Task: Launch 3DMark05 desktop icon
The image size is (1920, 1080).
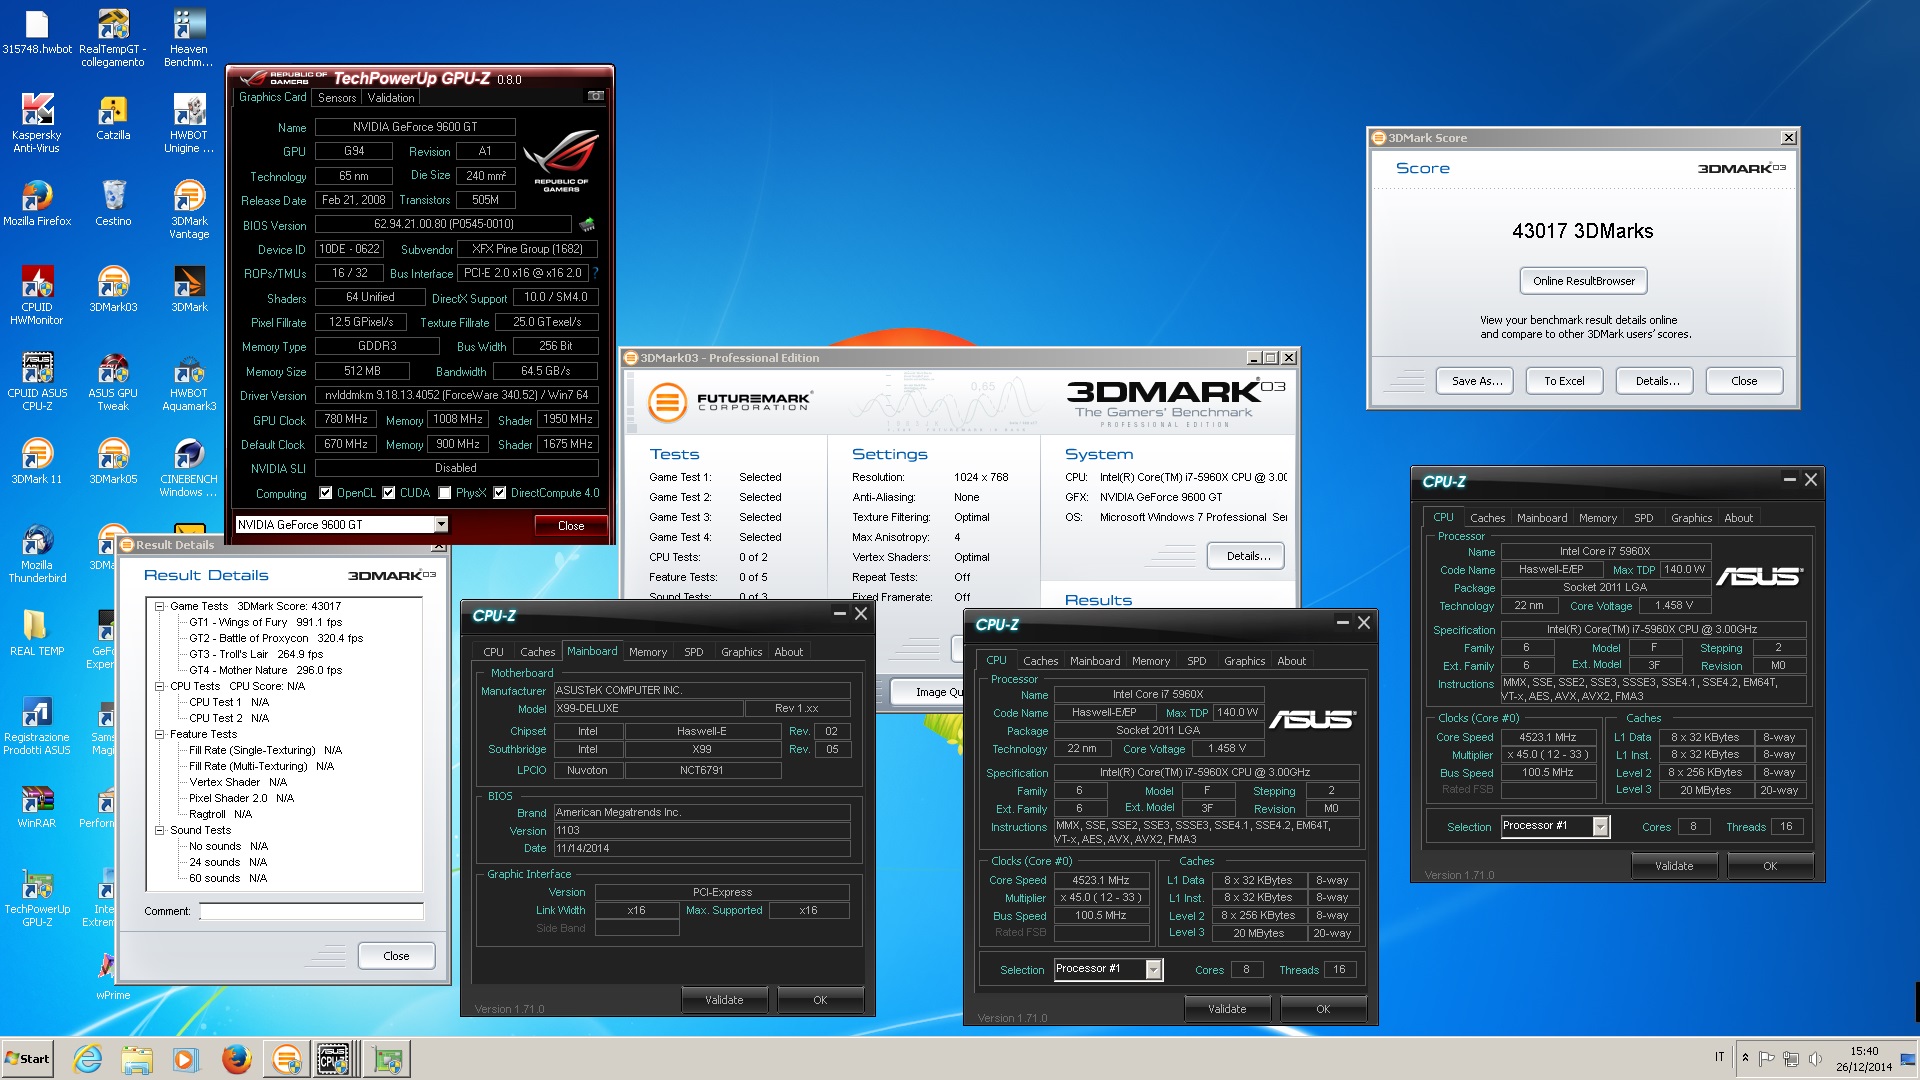Action: pos(113,462)
